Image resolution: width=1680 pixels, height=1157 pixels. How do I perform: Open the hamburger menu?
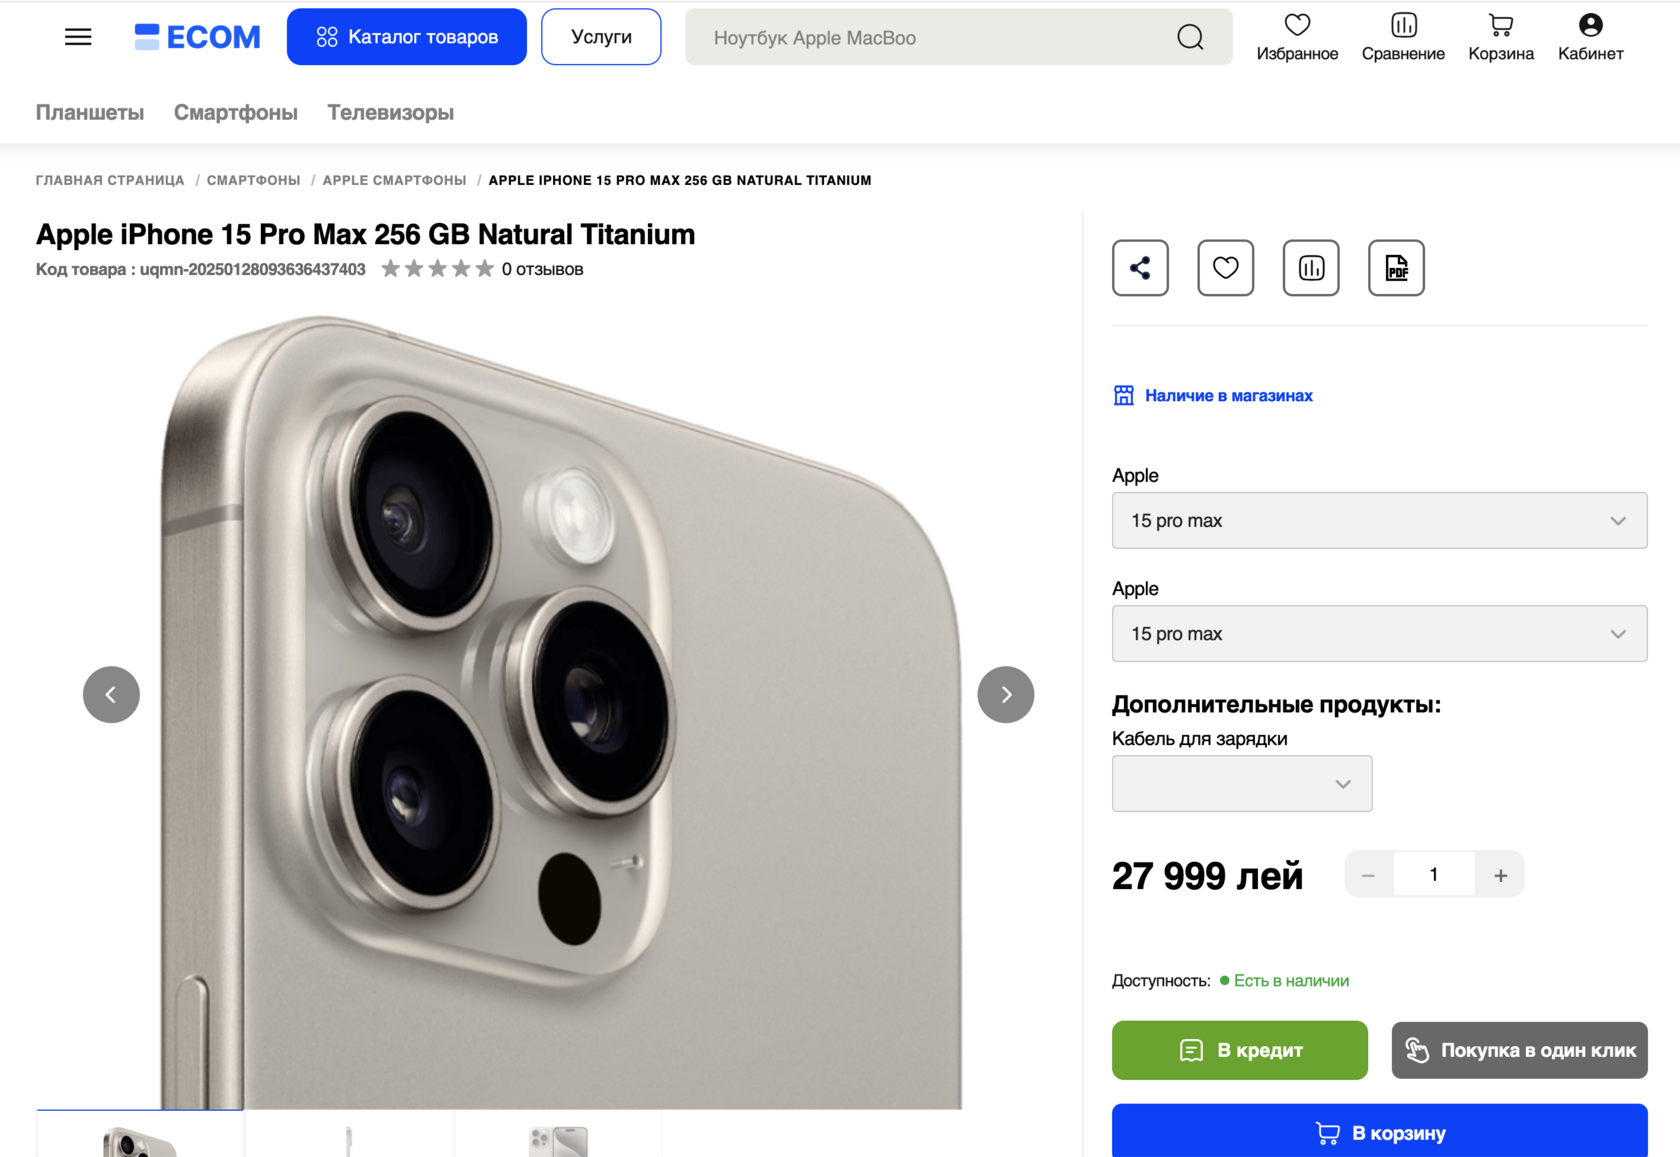[78, 37]
